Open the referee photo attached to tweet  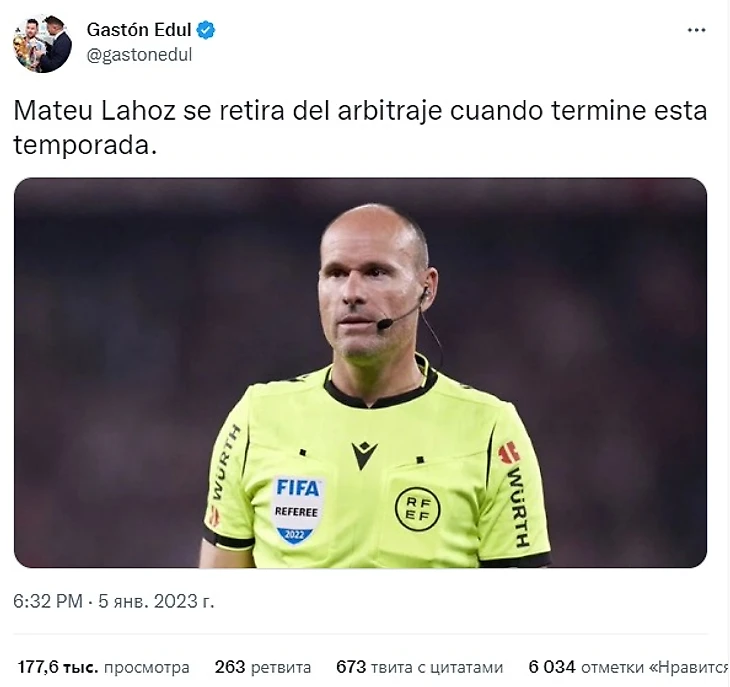[360, 372]
